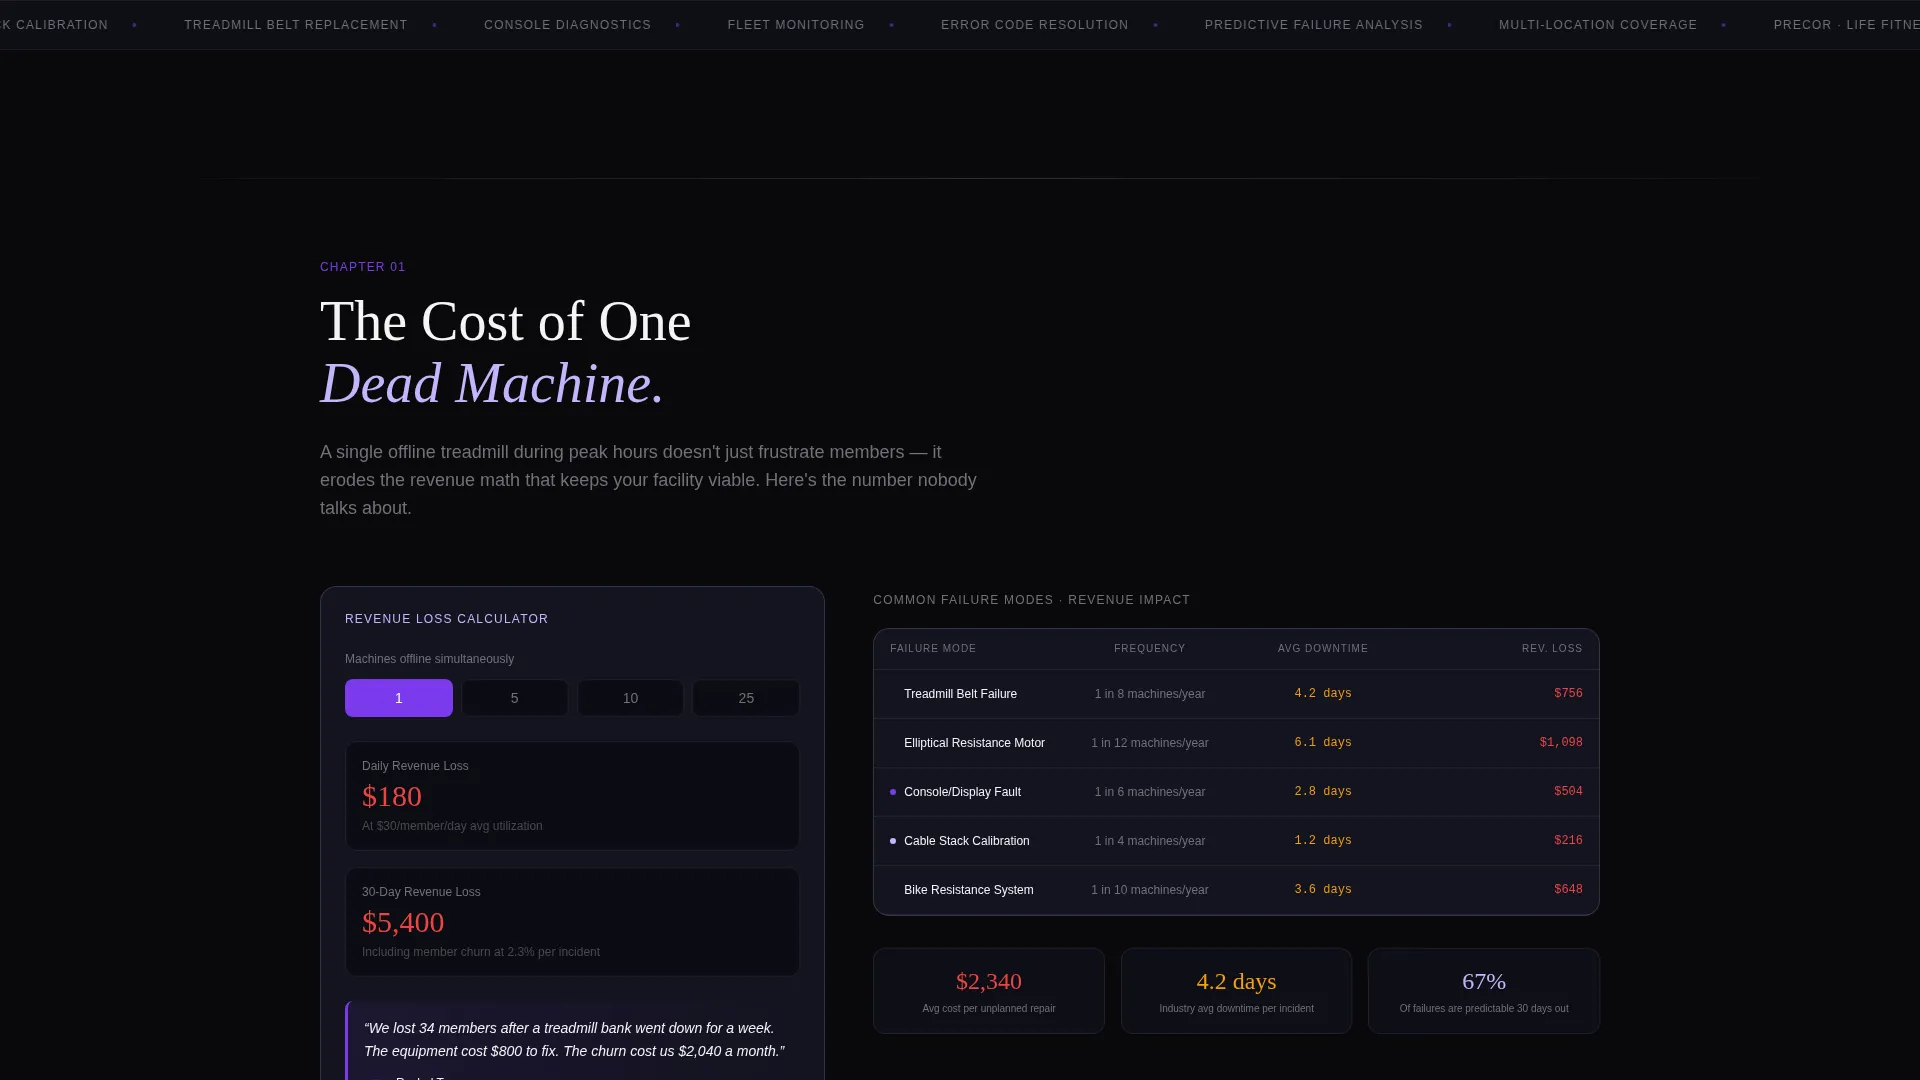Click the $2,340 avg repair cost card
Viewport: 1920px width, 1080px height.
[988, 991]
